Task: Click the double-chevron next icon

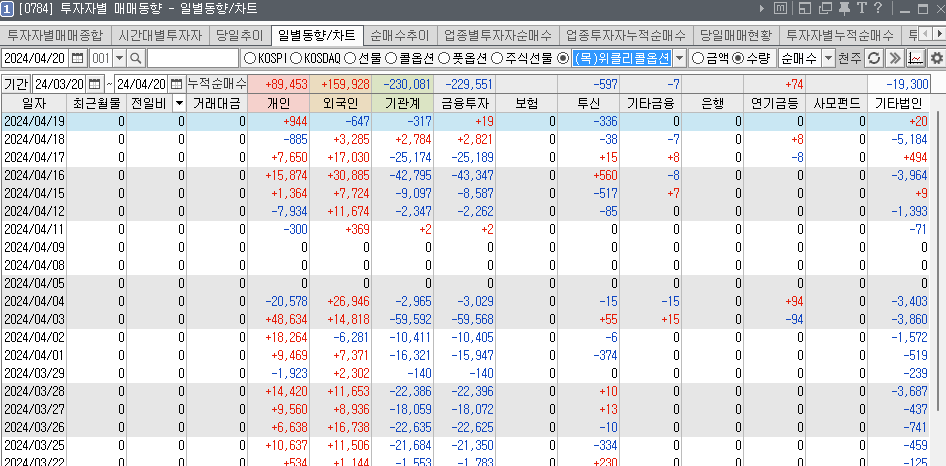Action: click(x=895, y=58)
